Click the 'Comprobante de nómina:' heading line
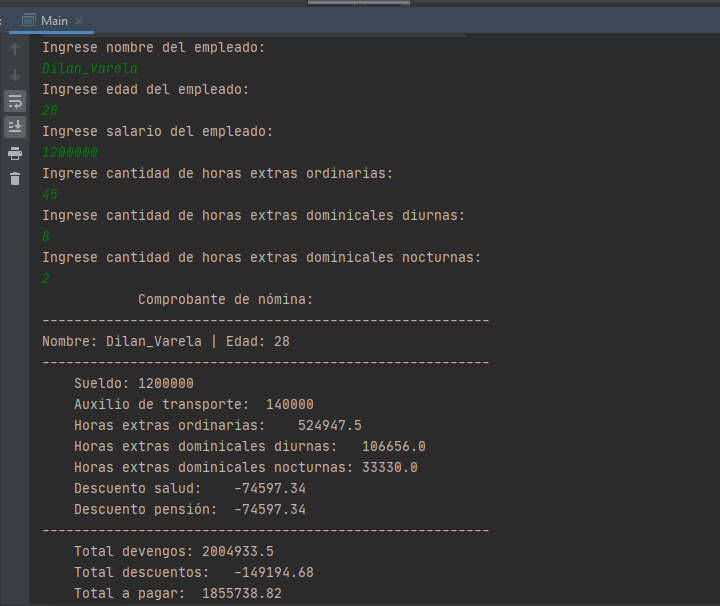 coord(225,299)
